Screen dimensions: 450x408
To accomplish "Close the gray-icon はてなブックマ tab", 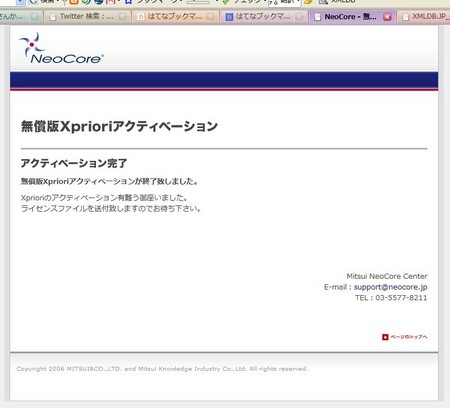I will [x=210, y=17].
